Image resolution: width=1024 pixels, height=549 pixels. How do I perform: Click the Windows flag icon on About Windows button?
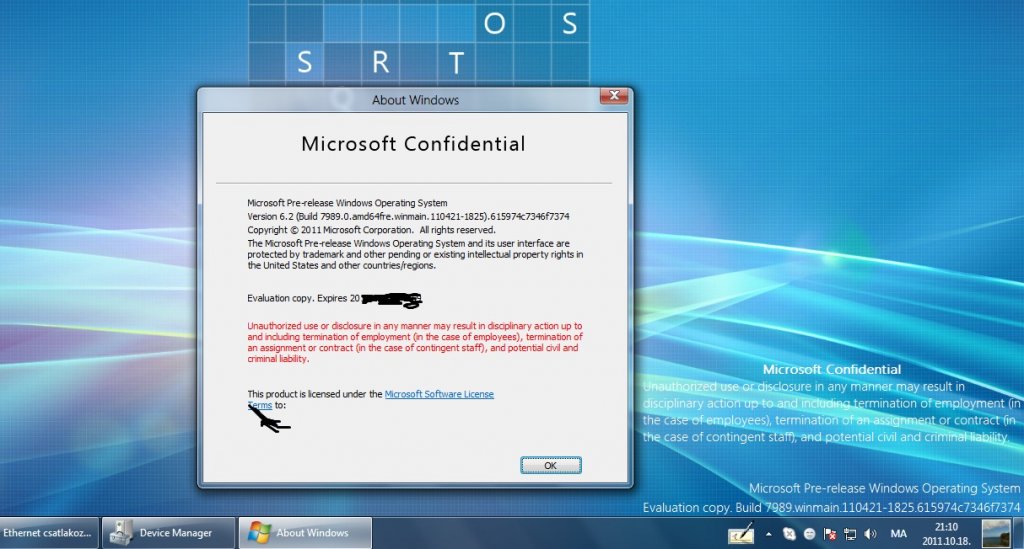pyautogui.click(x=259, y=533)
